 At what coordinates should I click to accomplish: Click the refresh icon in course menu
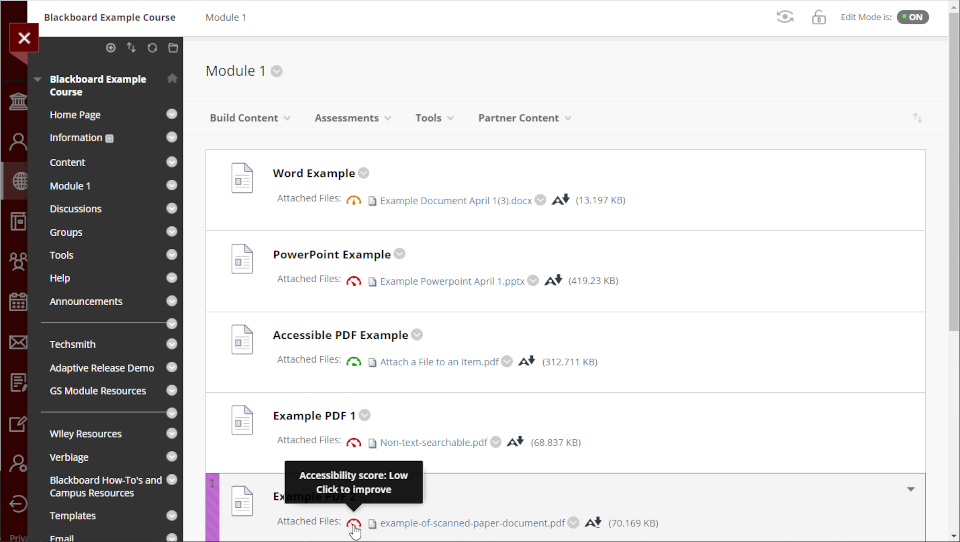[x=152, y=48]
